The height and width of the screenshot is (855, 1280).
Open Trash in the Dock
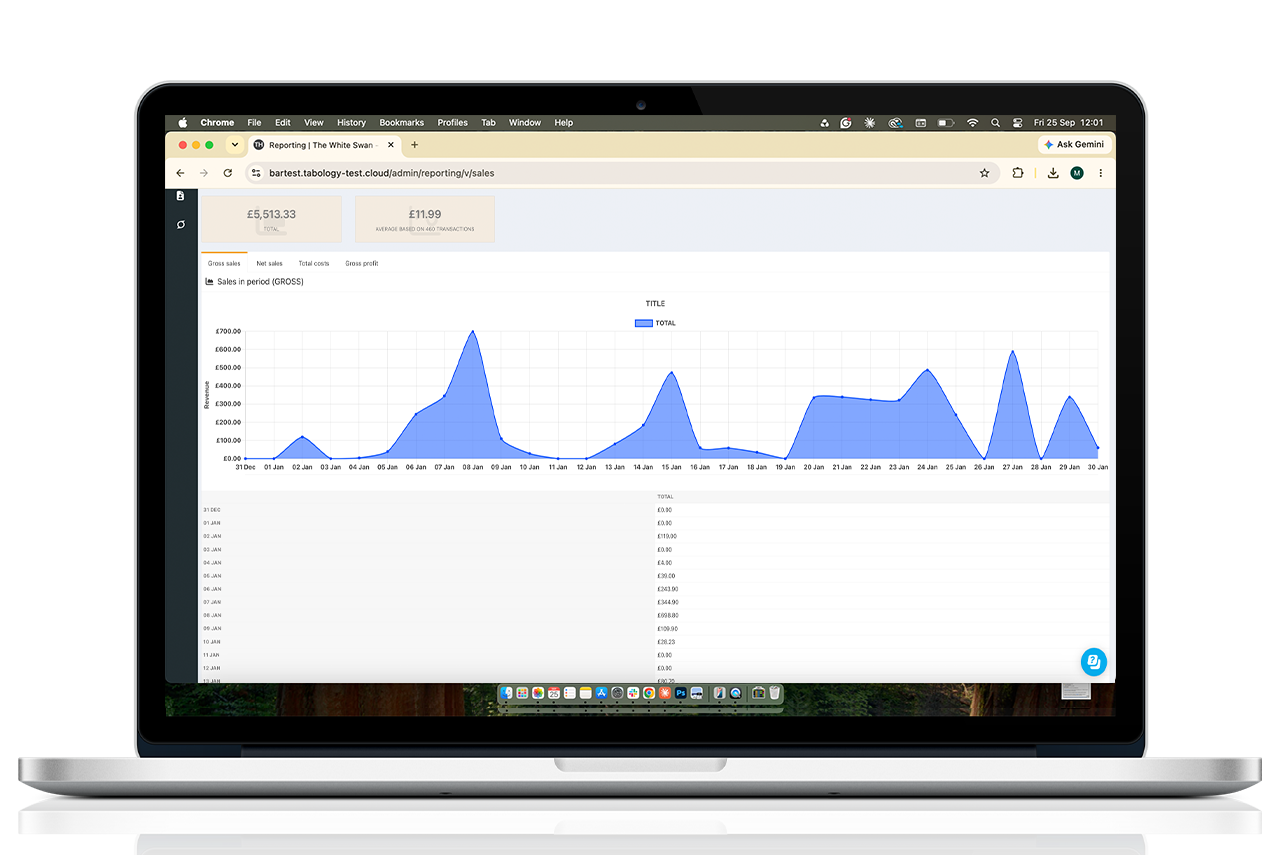tap(774, 692)
